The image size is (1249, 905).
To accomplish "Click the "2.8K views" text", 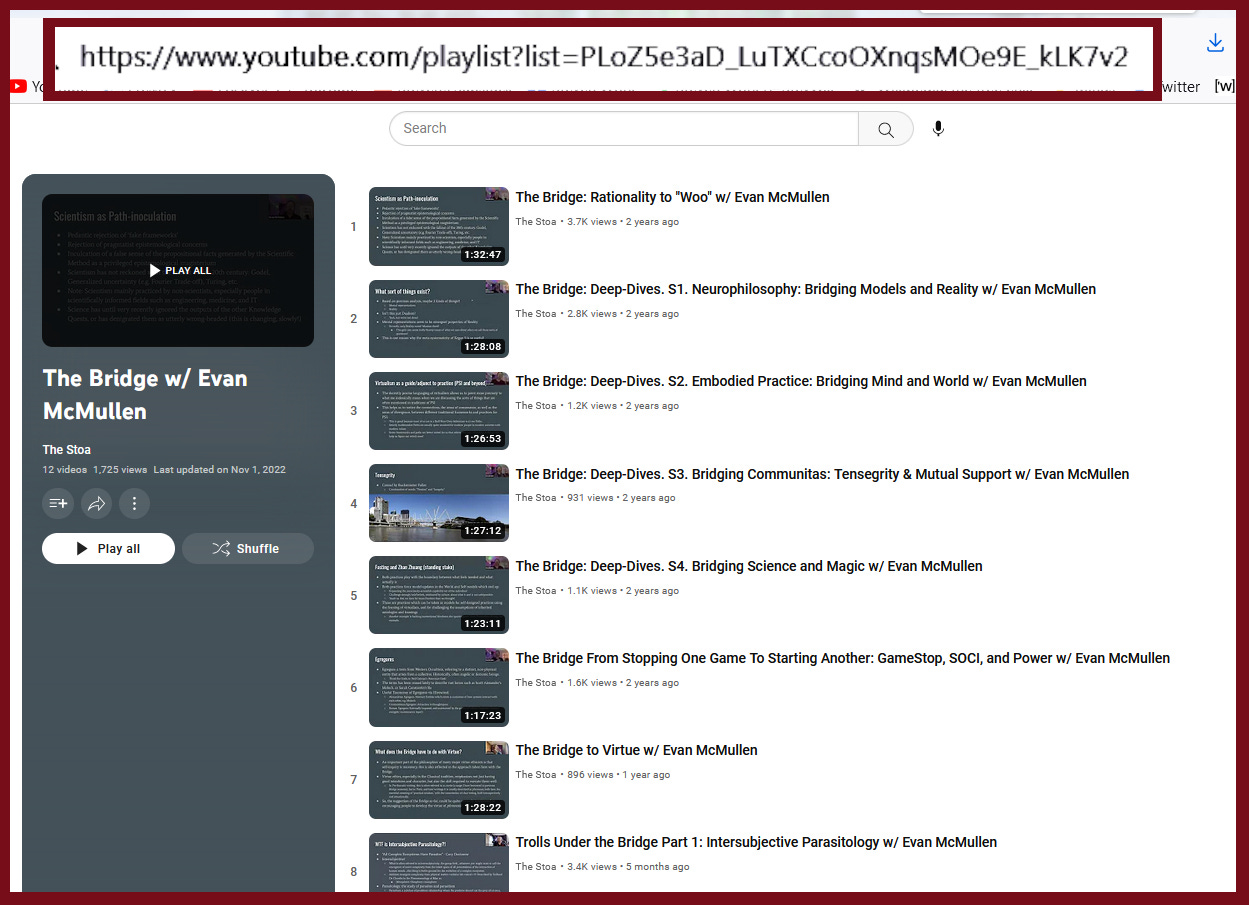I will [x=592, y=314].
